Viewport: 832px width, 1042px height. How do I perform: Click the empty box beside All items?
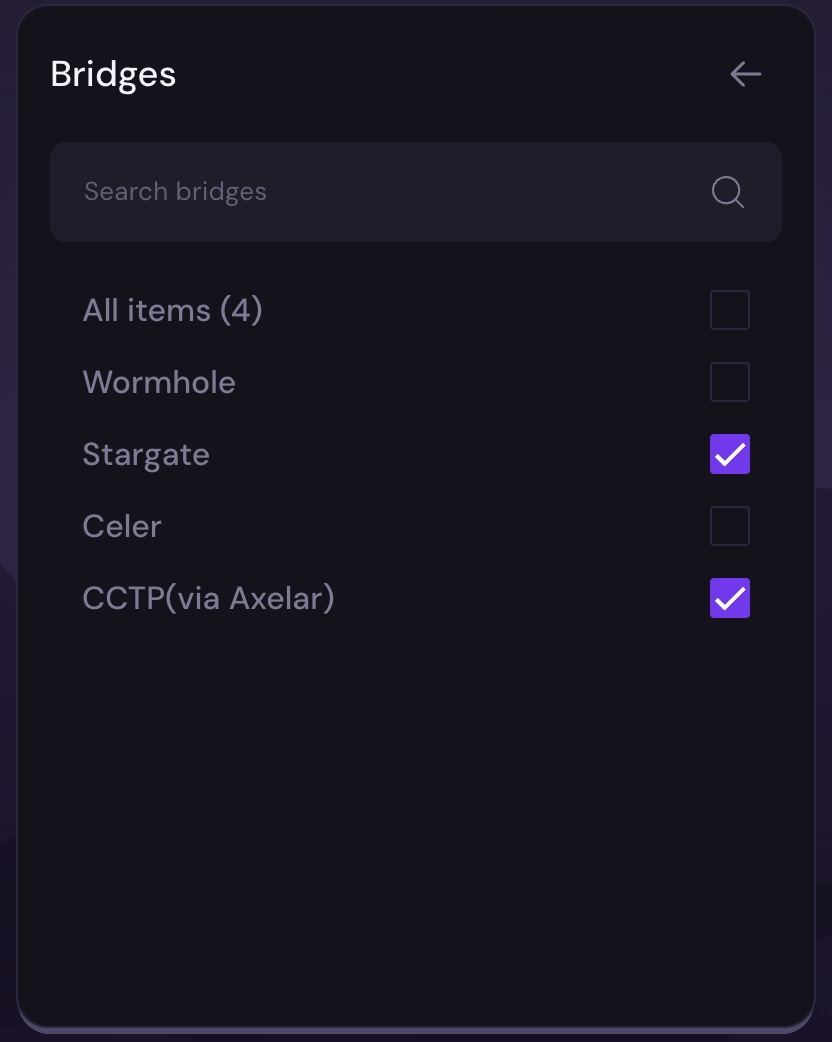point(730,310)
